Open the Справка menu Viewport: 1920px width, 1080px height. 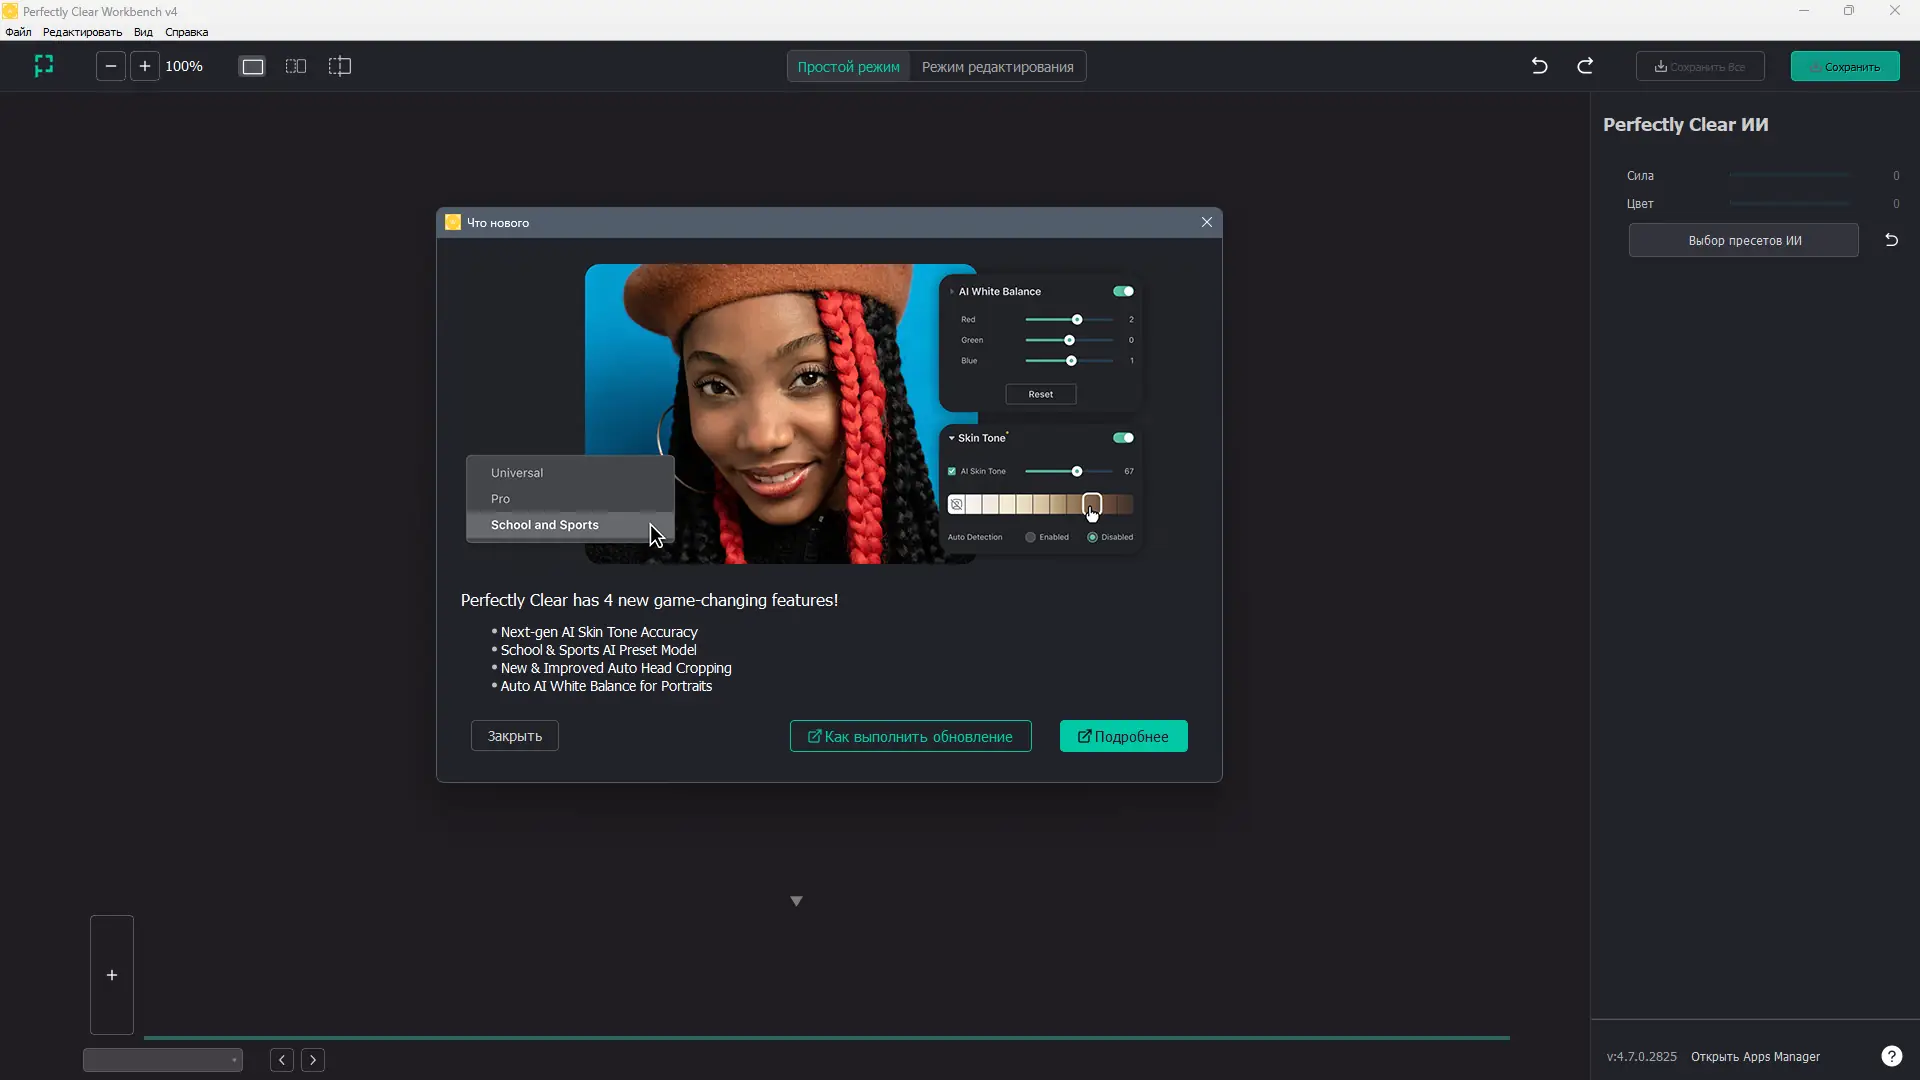(x=186, y=32)
